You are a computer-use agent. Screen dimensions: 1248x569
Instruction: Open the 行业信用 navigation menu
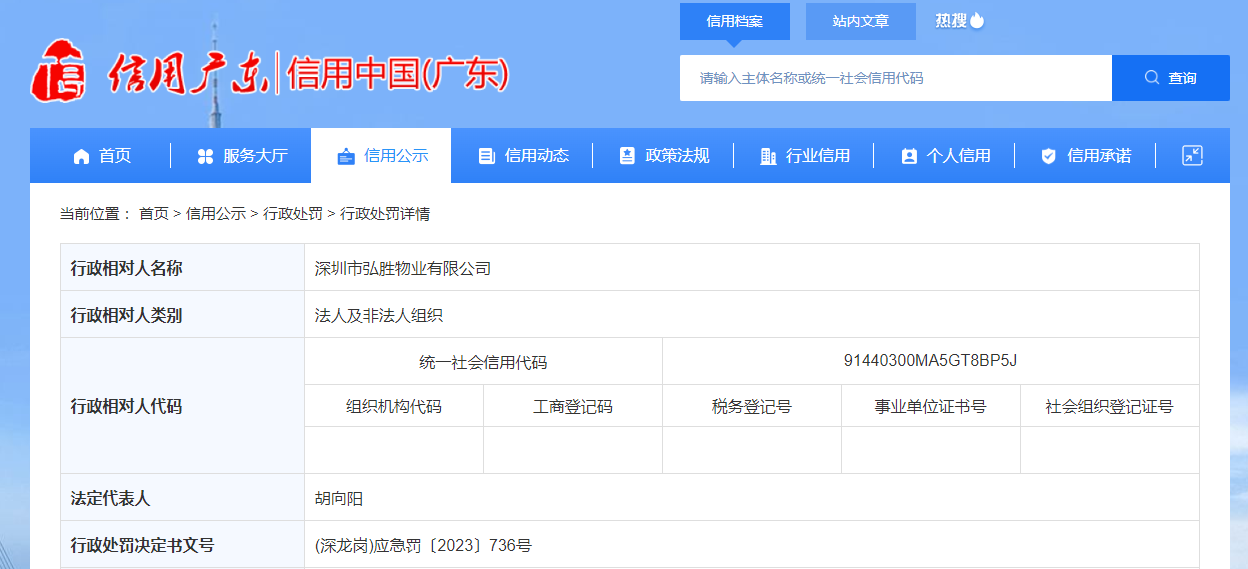pyautogui.click(x=804, y=156)
